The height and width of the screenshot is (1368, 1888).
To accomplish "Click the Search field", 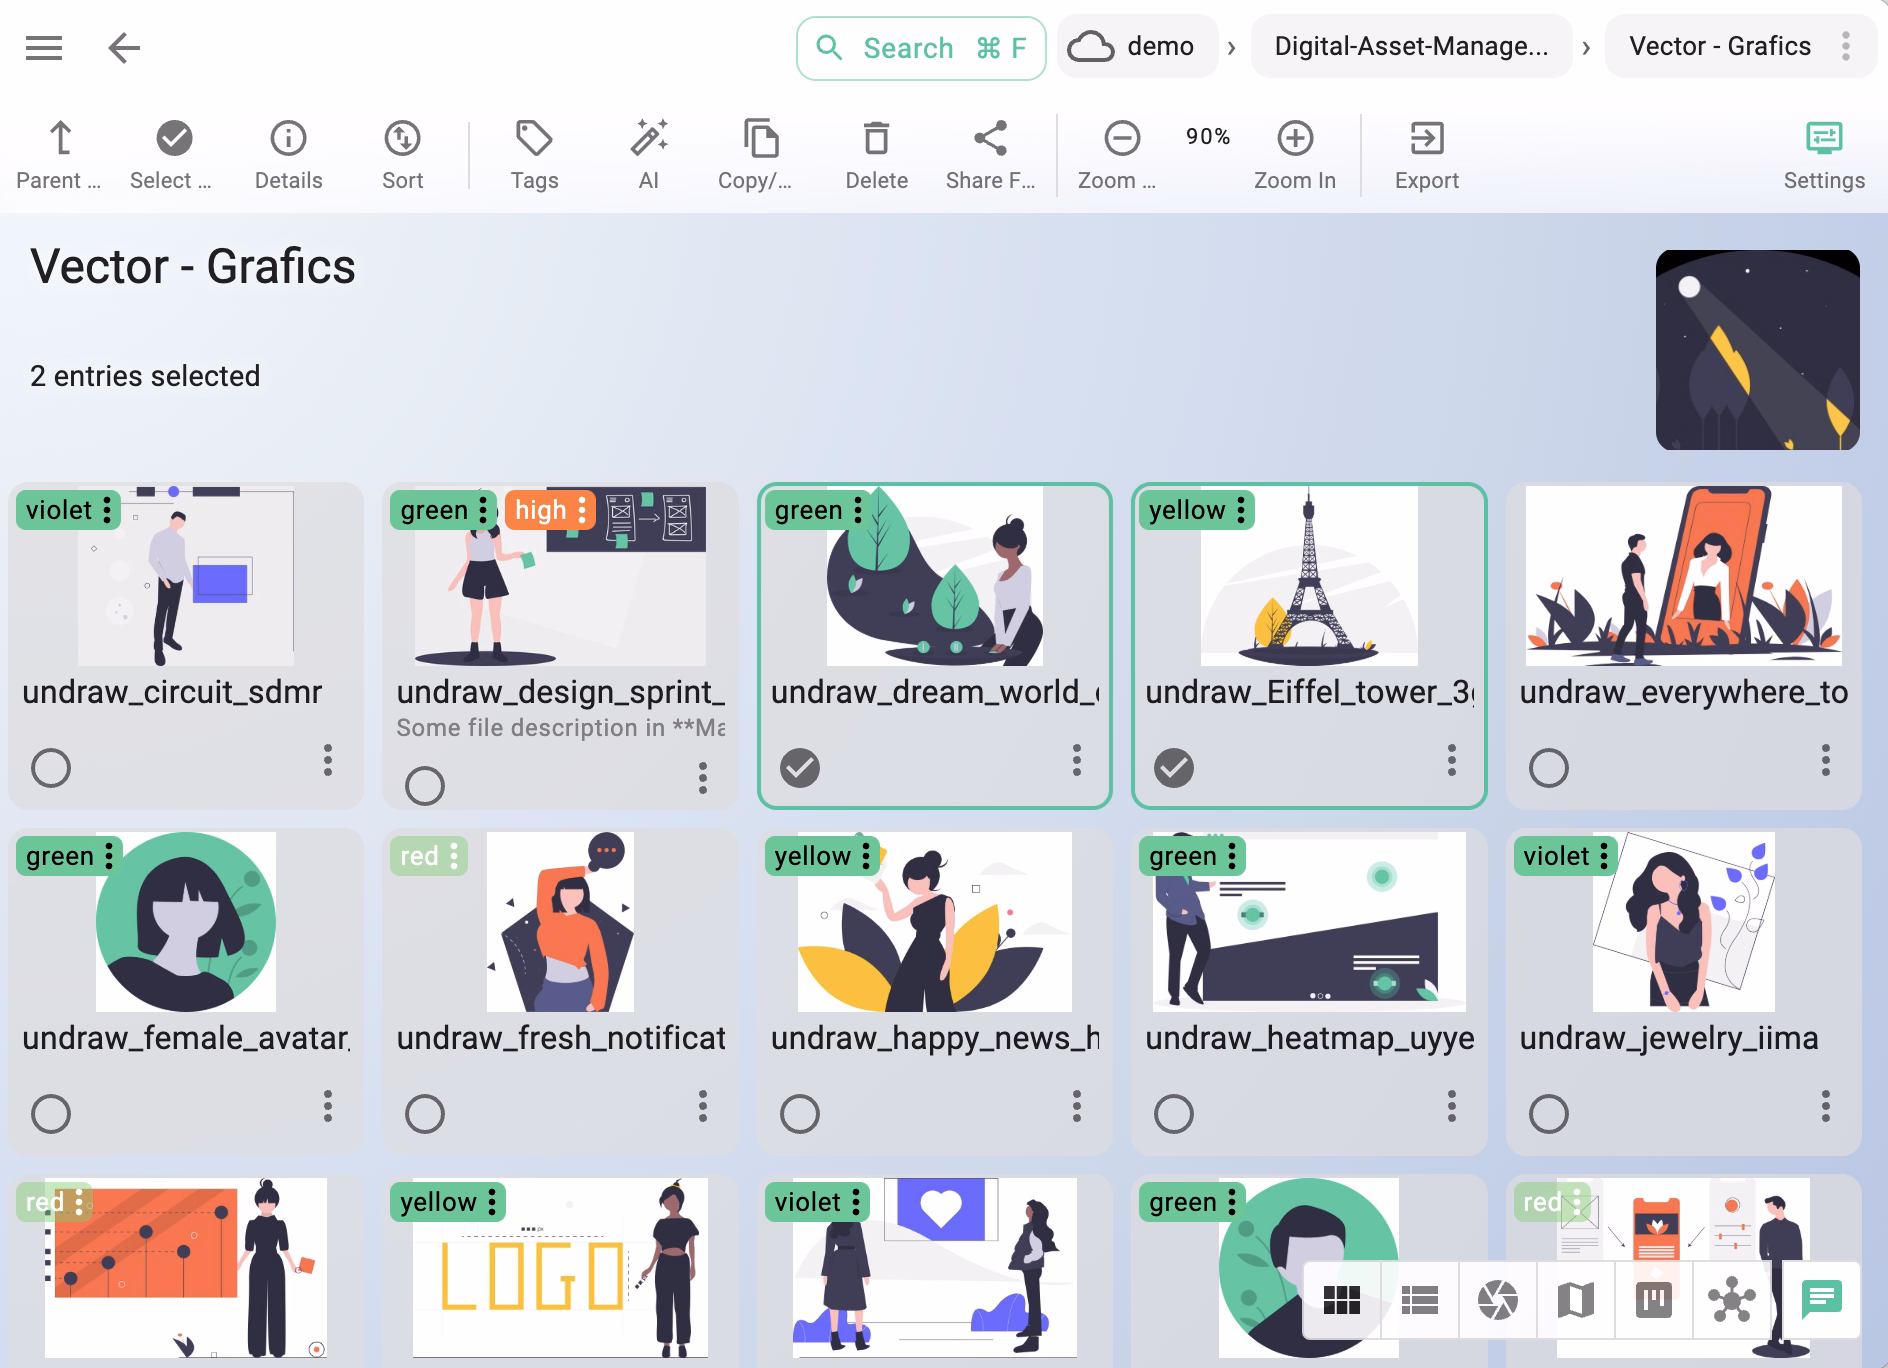I will point(918,47).
